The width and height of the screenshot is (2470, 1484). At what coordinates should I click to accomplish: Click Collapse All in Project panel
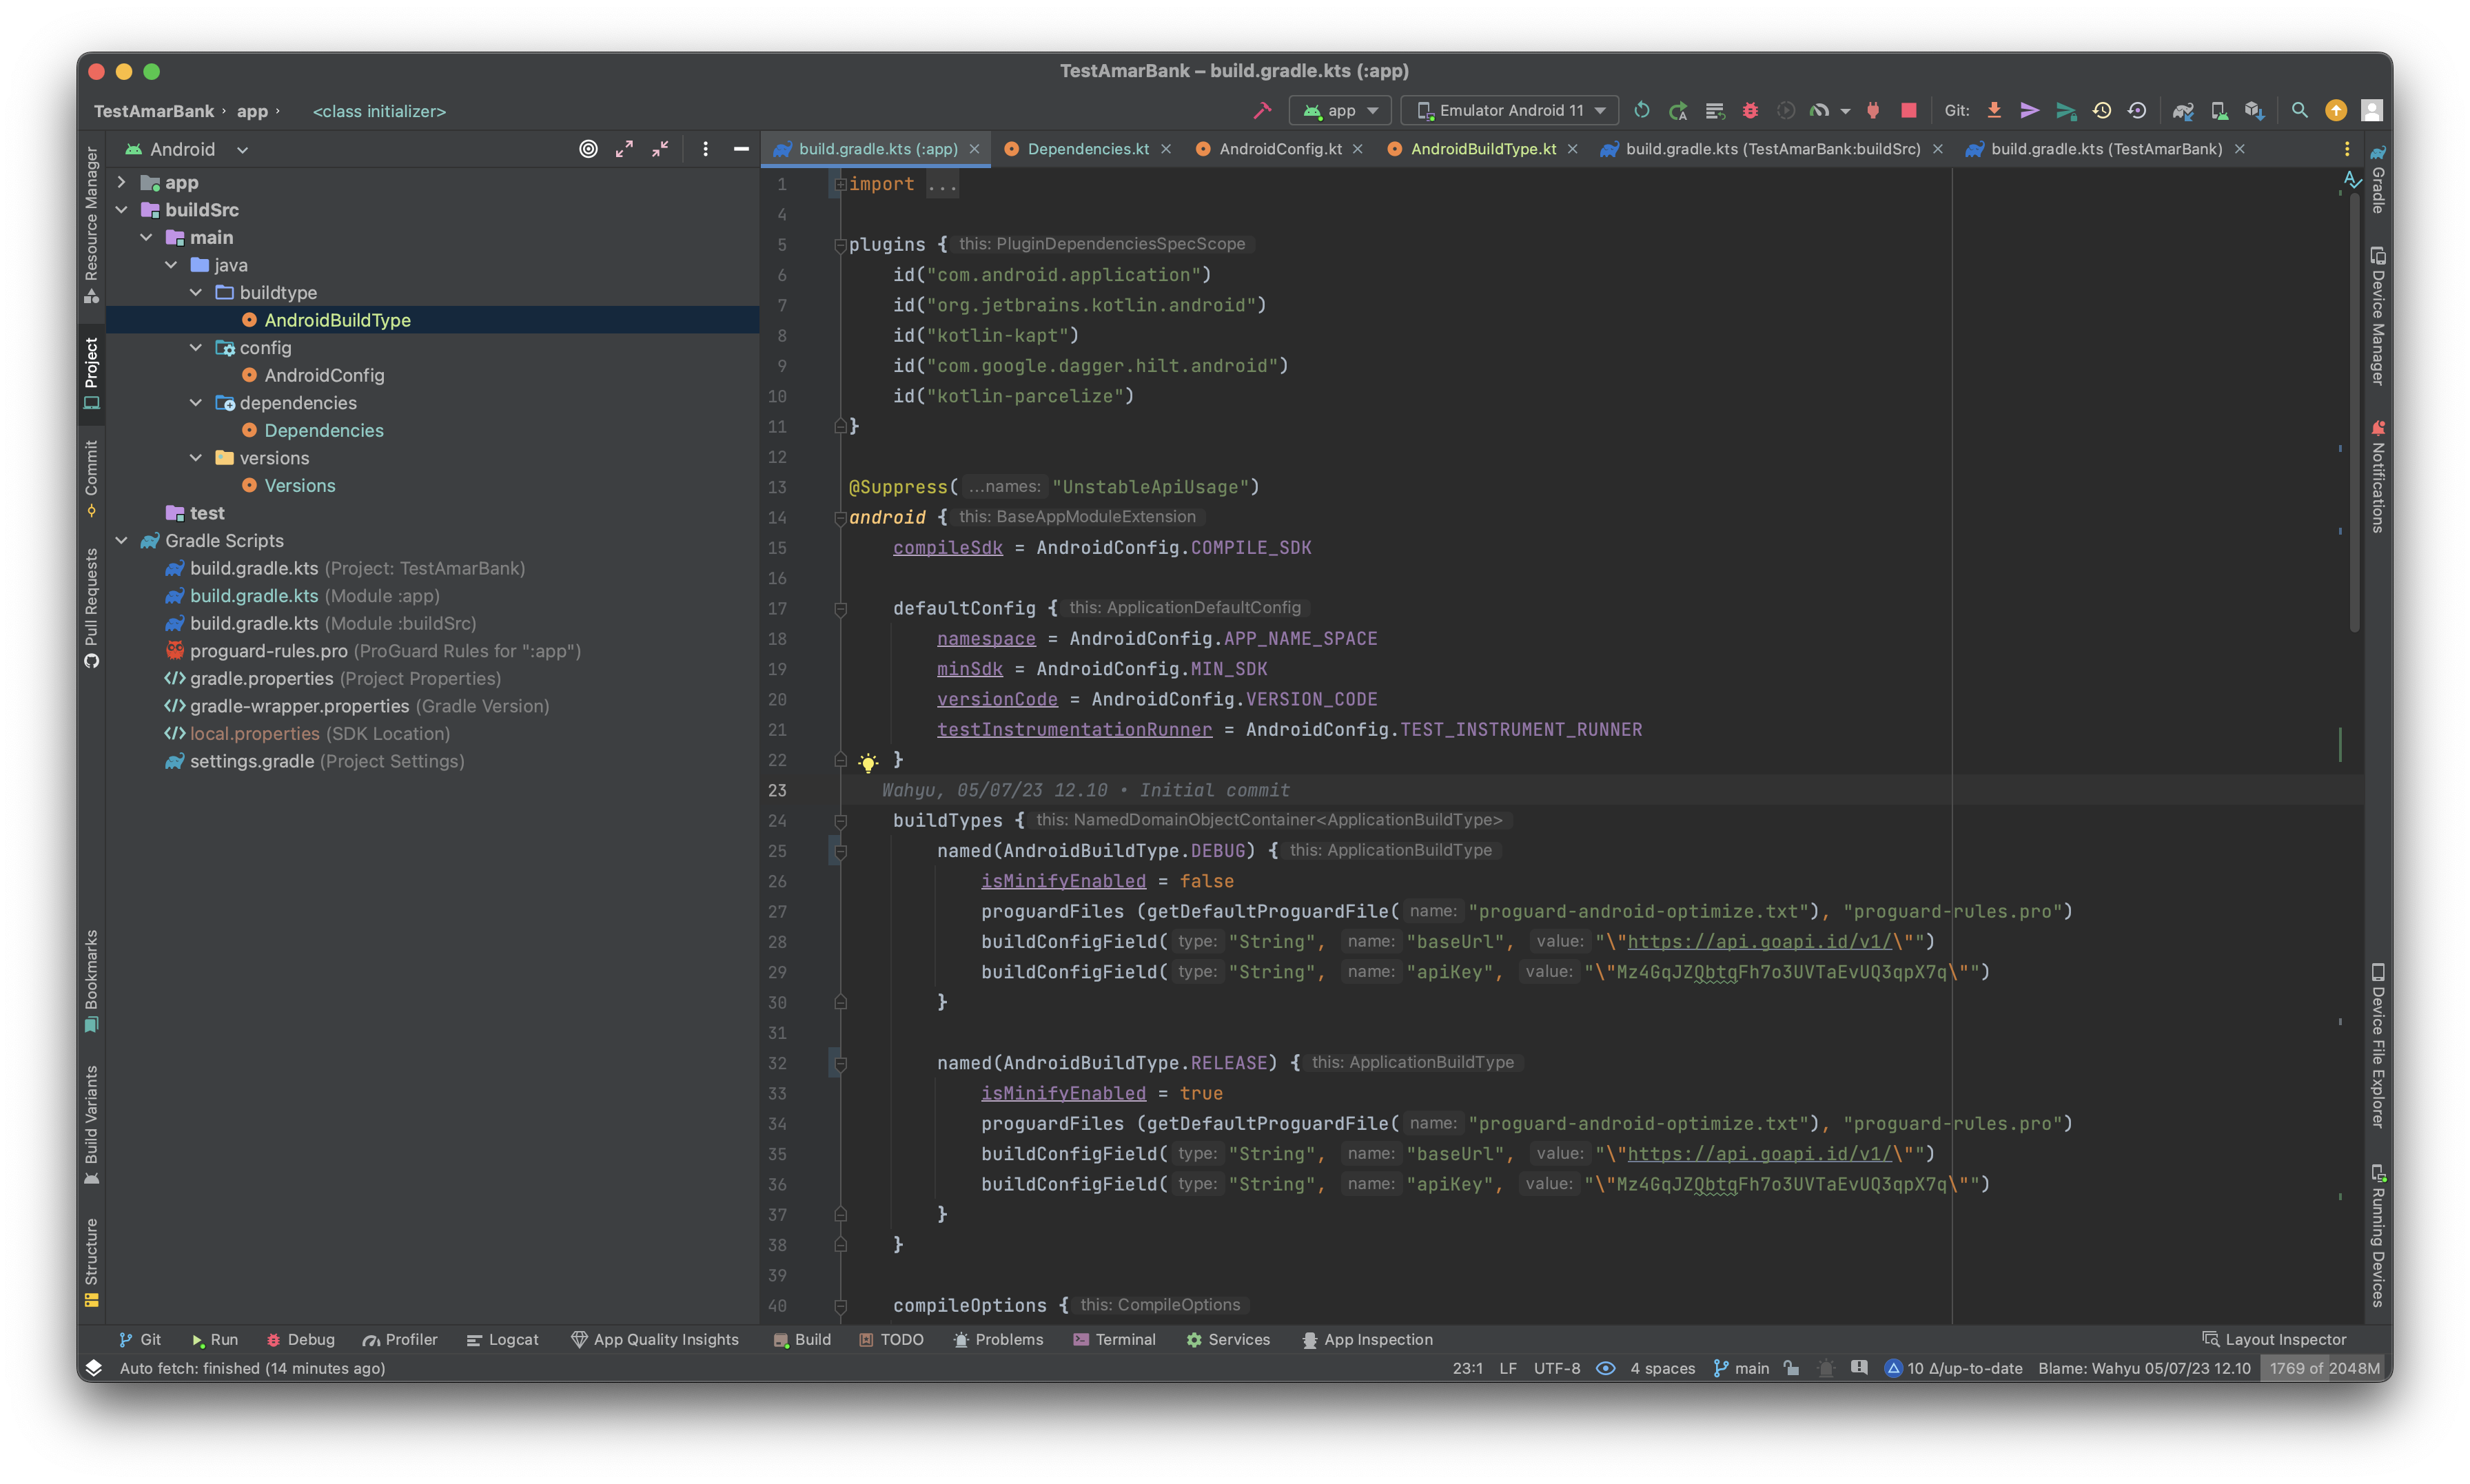coord(660,149)
